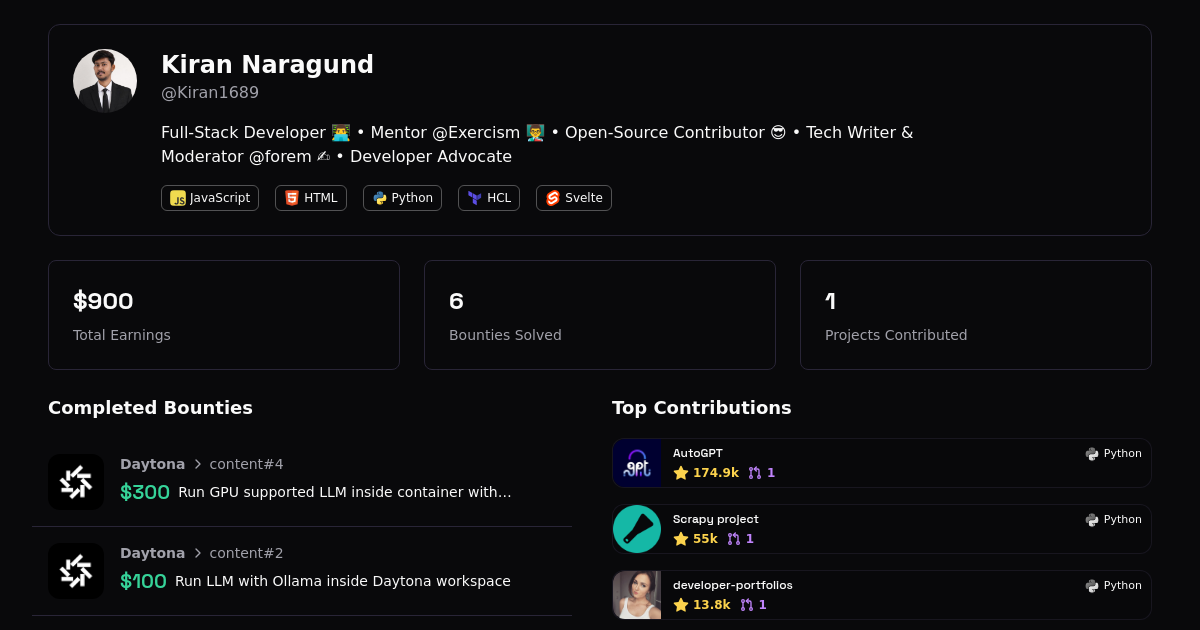Click the Svelte language badge
The height and width of the screenshot is (630, 1200).
click(x=574, y=198)
